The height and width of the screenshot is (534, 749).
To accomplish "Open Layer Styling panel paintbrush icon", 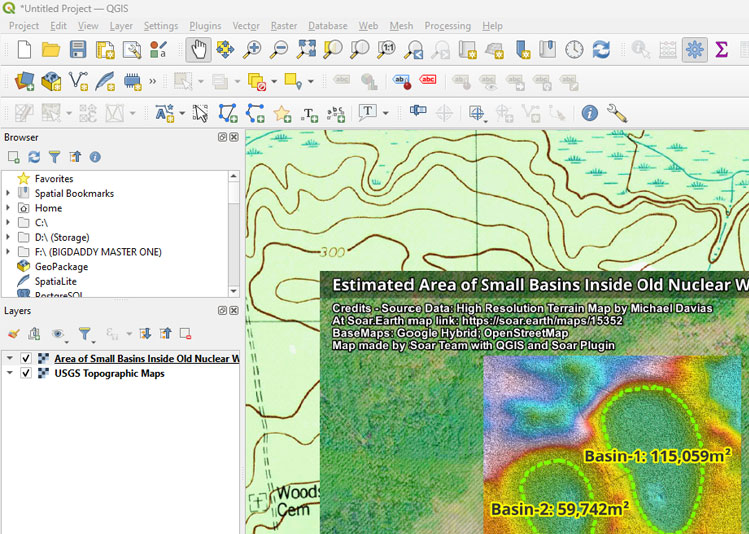I will pyautogui.click(x=13, y=334).
